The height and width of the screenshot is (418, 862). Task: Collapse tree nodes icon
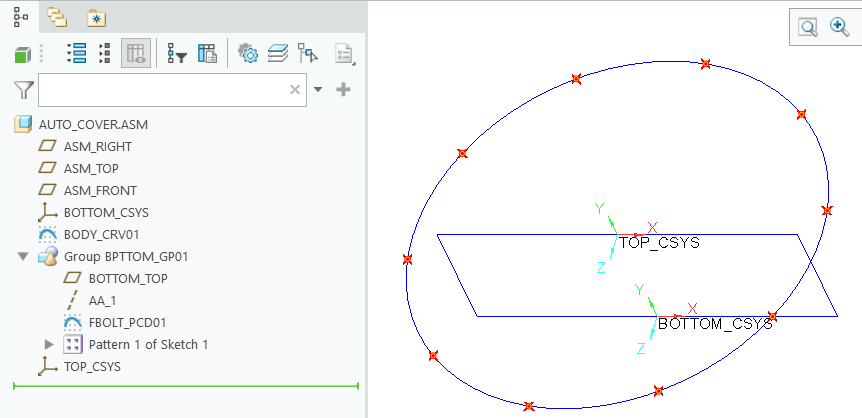pos(105,53)
